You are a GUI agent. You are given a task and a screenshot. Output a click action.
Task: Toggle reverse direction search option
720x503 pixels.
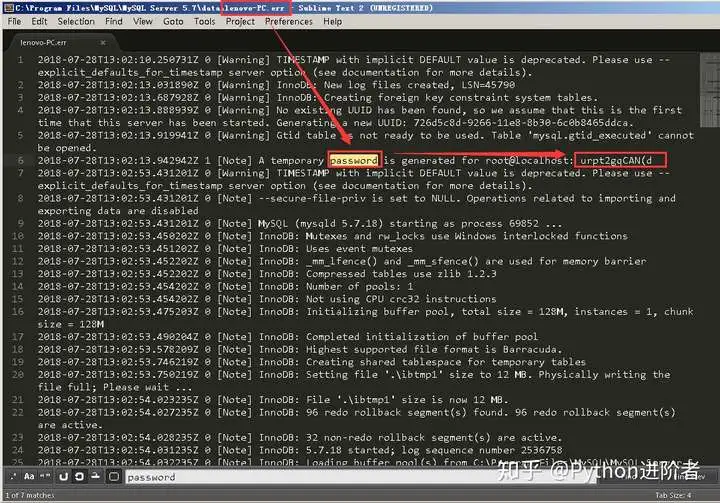[63, 476]
